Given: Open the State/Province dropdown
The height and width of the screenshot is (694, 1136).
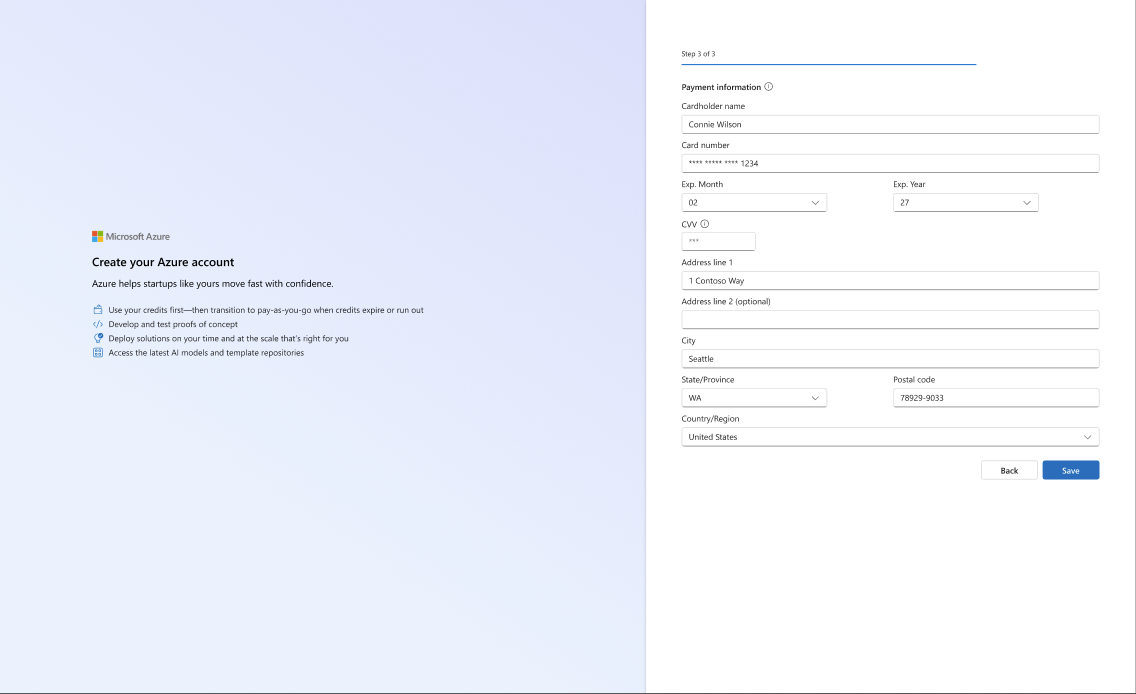Looking at the screenshot, I should [x=754, y=398].
